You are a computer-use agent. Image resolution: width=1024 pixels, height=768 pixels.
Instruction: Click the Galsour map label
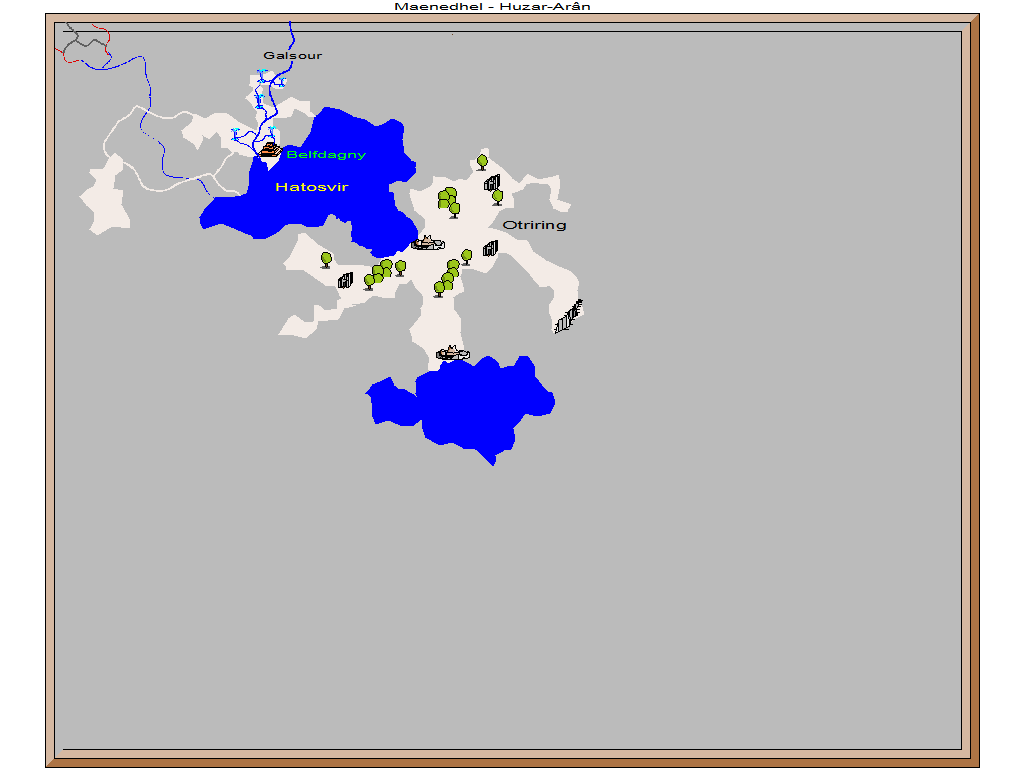(x=293, y=56)
